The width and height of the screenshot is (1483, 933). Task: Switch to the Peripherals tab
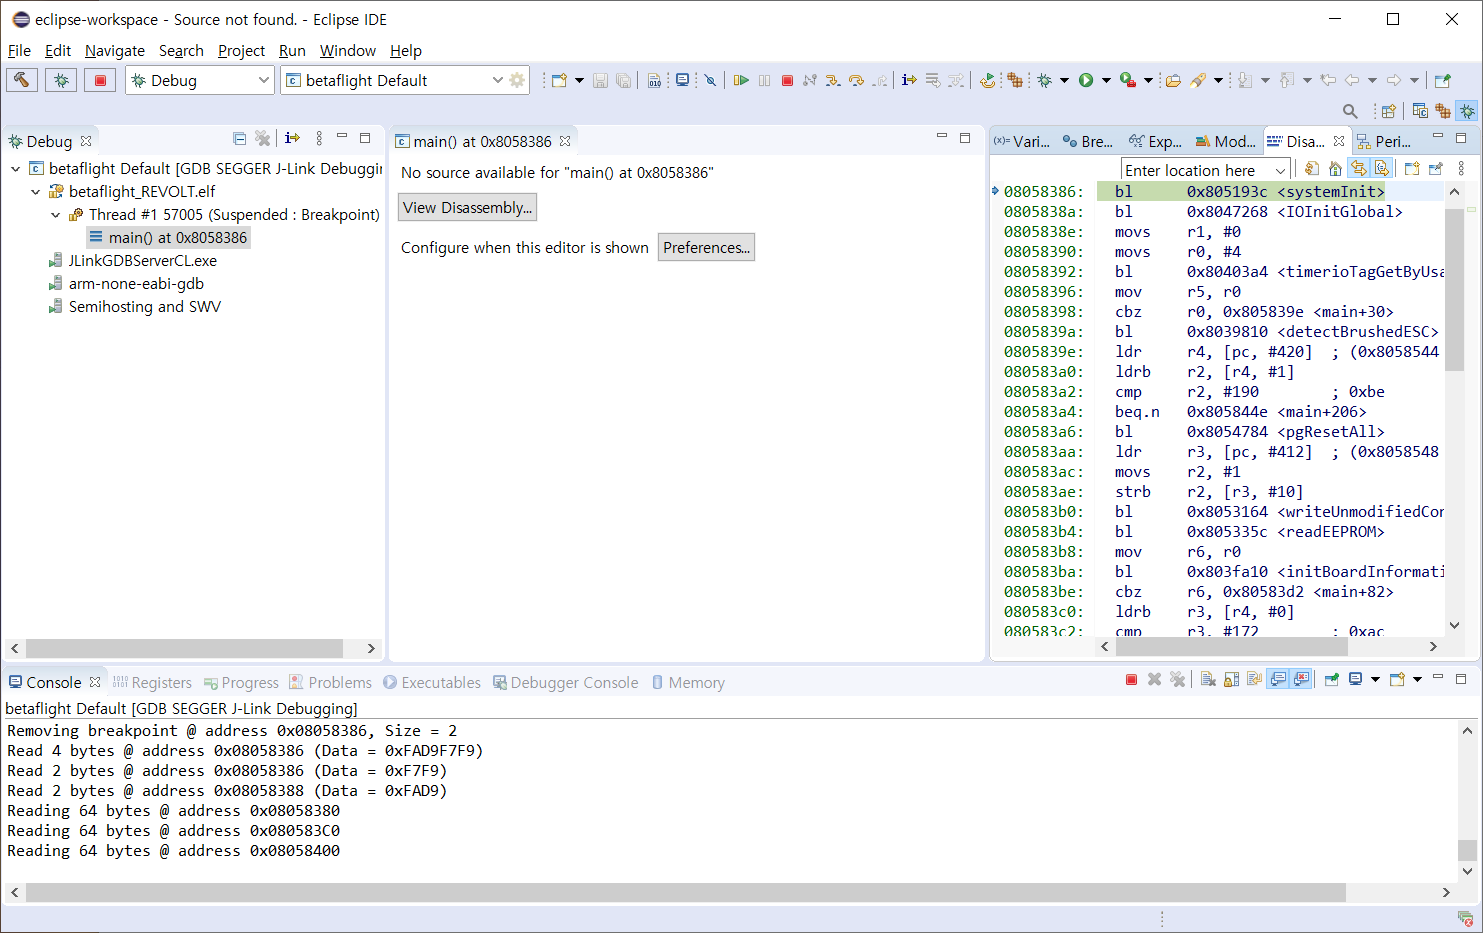(1384, 141)
